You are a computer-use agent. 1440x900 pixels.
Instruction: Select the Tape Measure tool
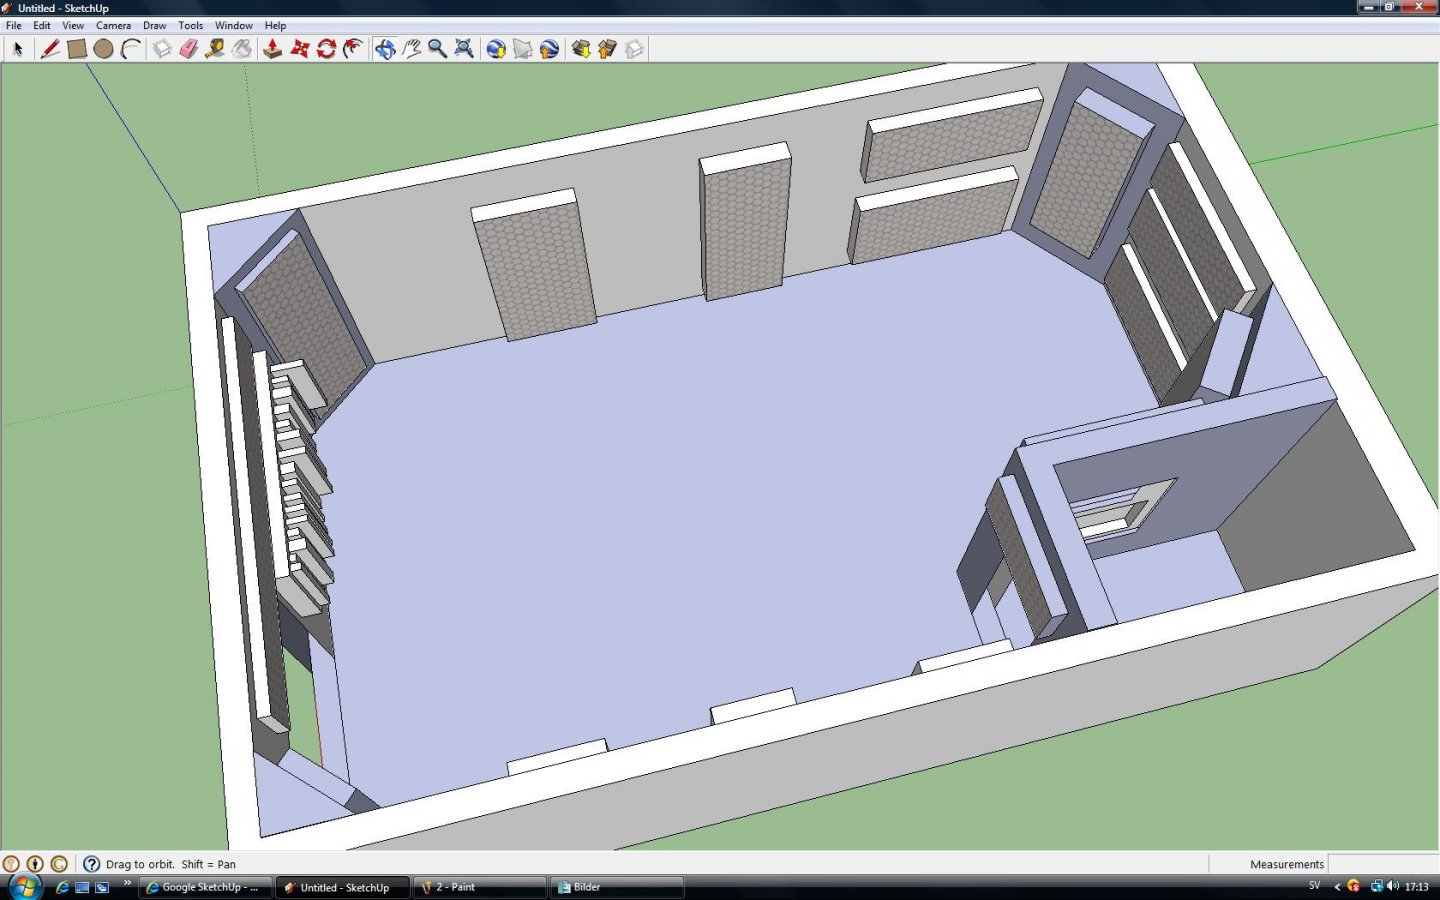215,49
